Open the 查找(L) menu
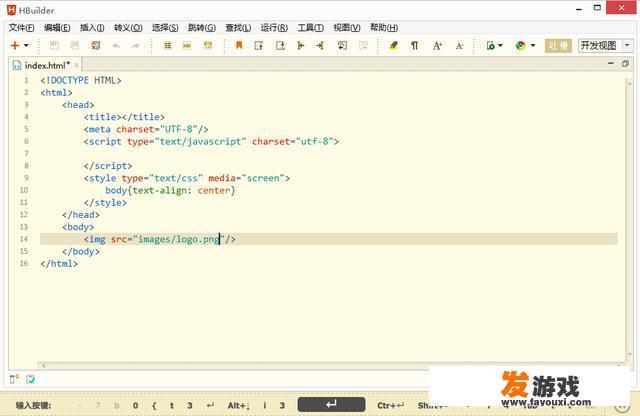640x416 pixels. [238, 27]
